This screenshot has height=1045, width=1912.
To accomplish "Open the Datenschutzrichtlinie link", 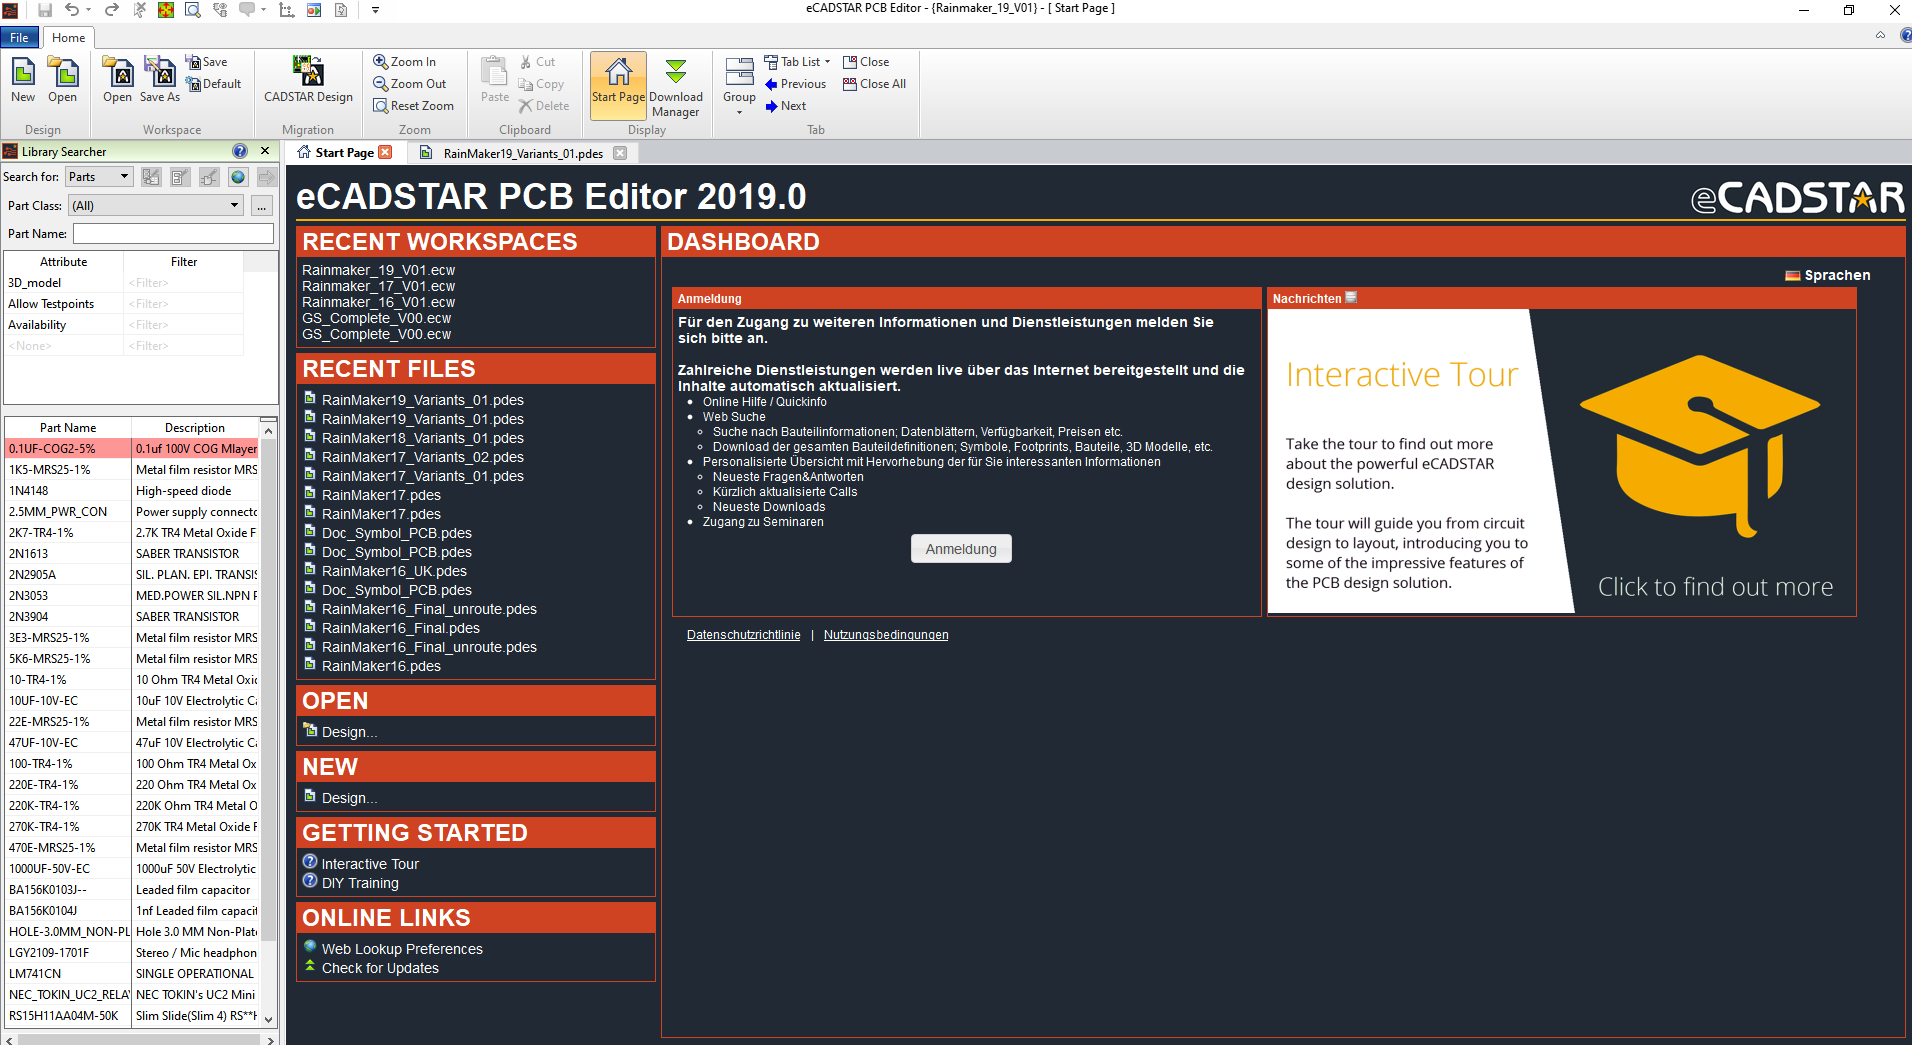I will 743,635.
